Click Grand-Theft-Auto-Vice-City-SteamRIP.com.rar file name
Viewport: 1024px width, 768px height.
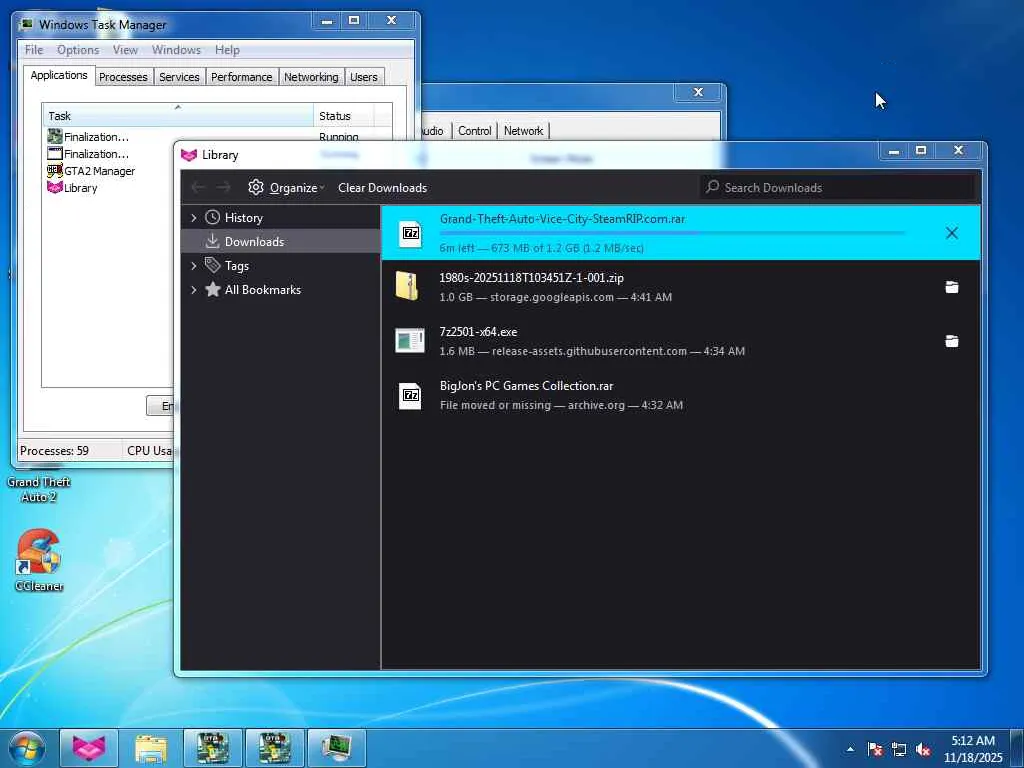point(562,219)
